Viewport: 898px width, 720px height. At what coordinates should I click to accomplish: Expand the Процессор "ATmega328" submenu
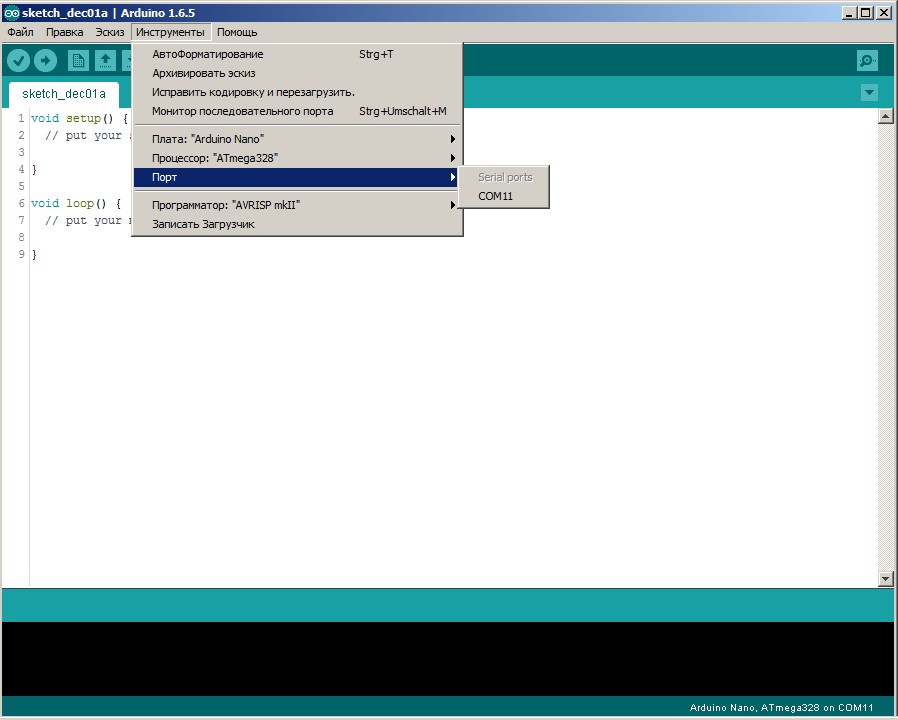point(296,158)
